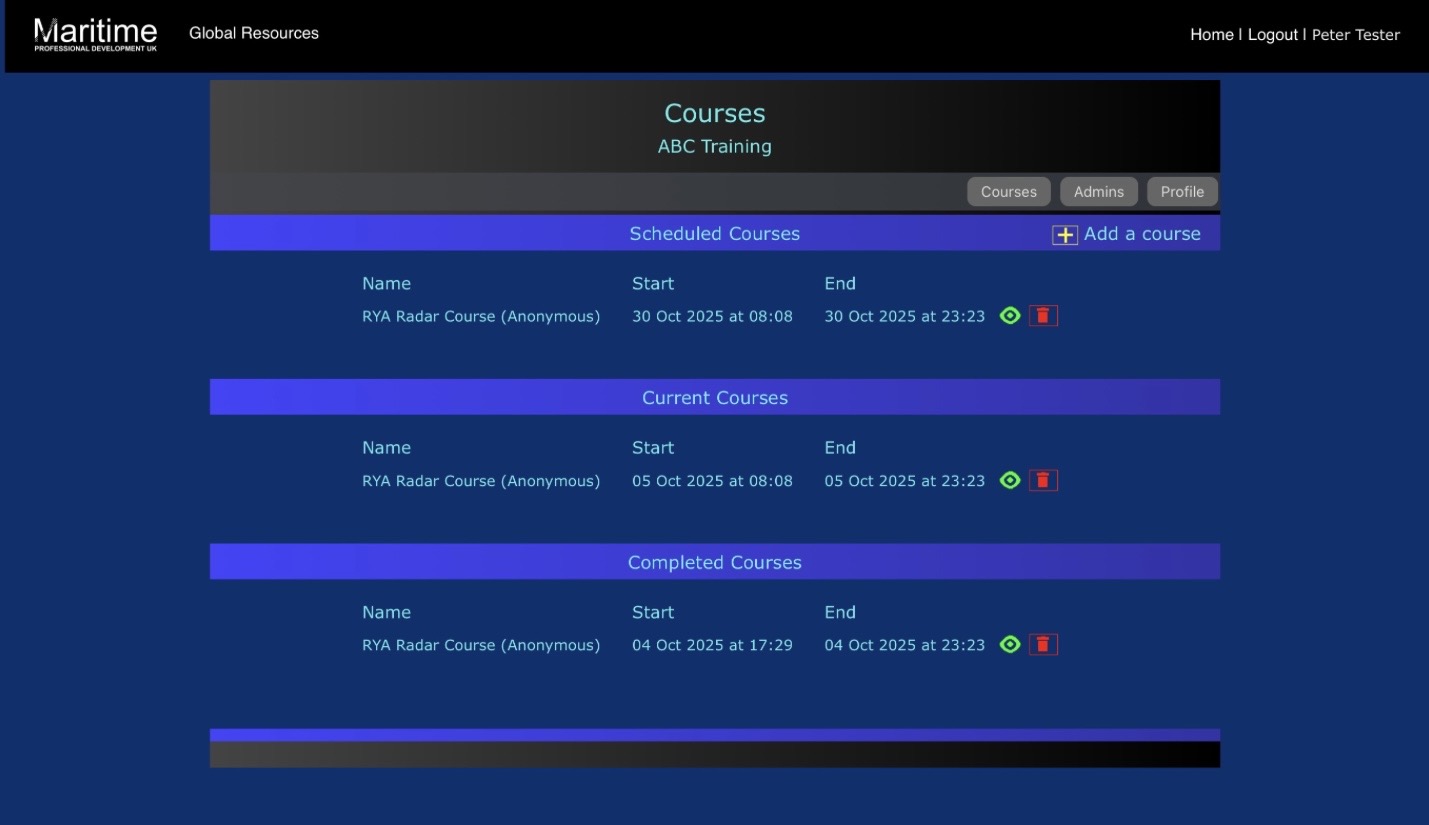Viewport: 1429px width, 825px height.
Task: Switch to the Admins tab
Action: click(x=1099, y=191)
